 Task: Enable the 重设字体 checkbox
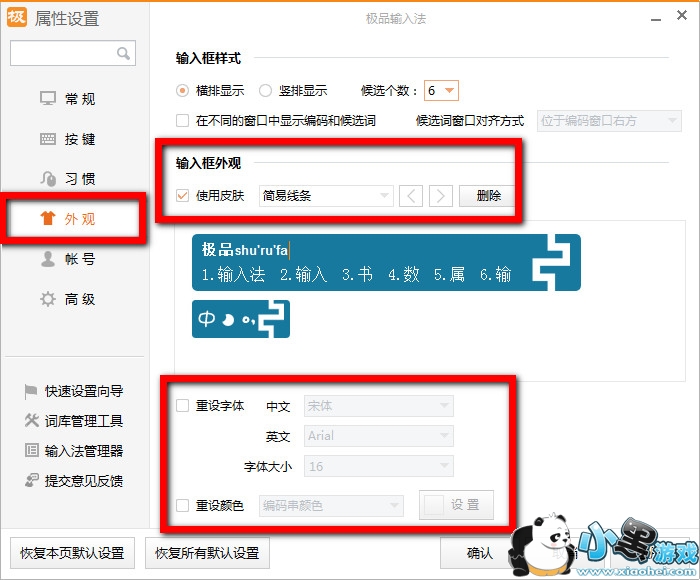coord(182,405)
